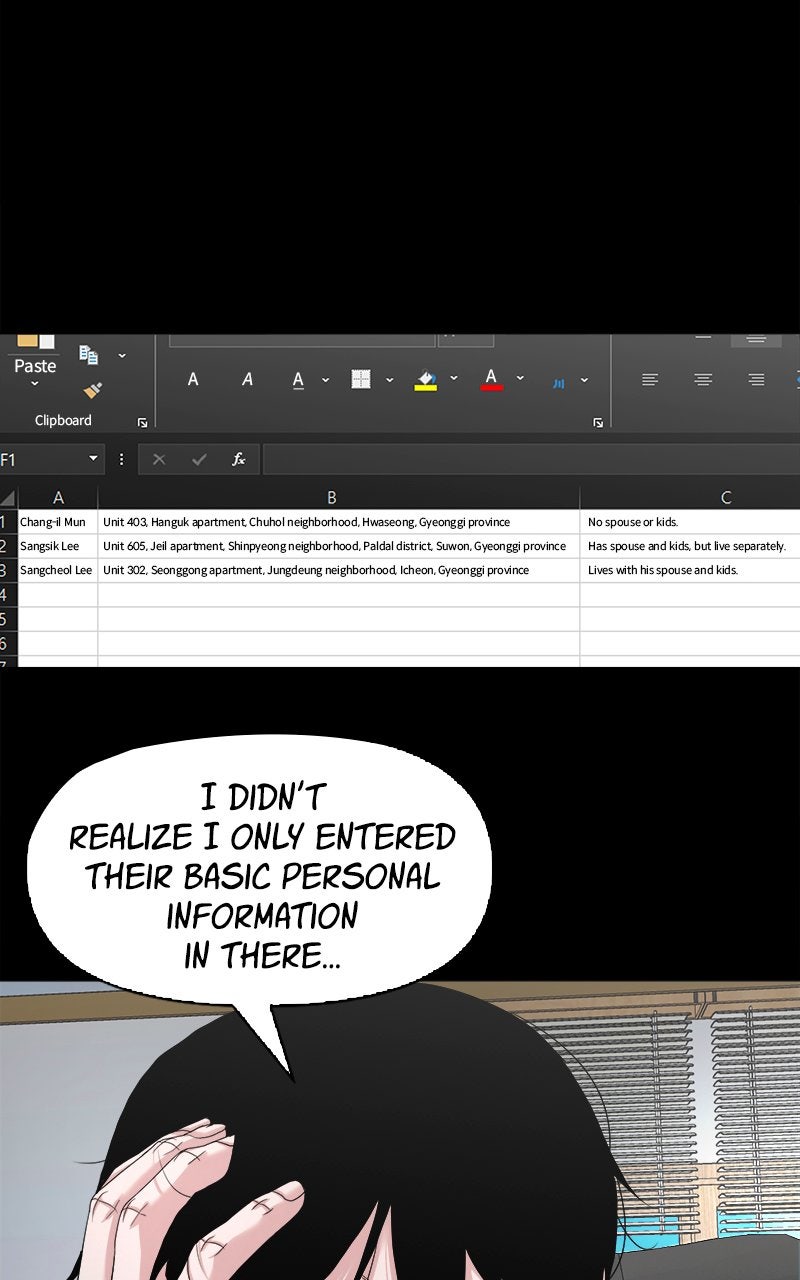Expand the borders dropdown arrow
800x1280 pixels.
point(389,379)
